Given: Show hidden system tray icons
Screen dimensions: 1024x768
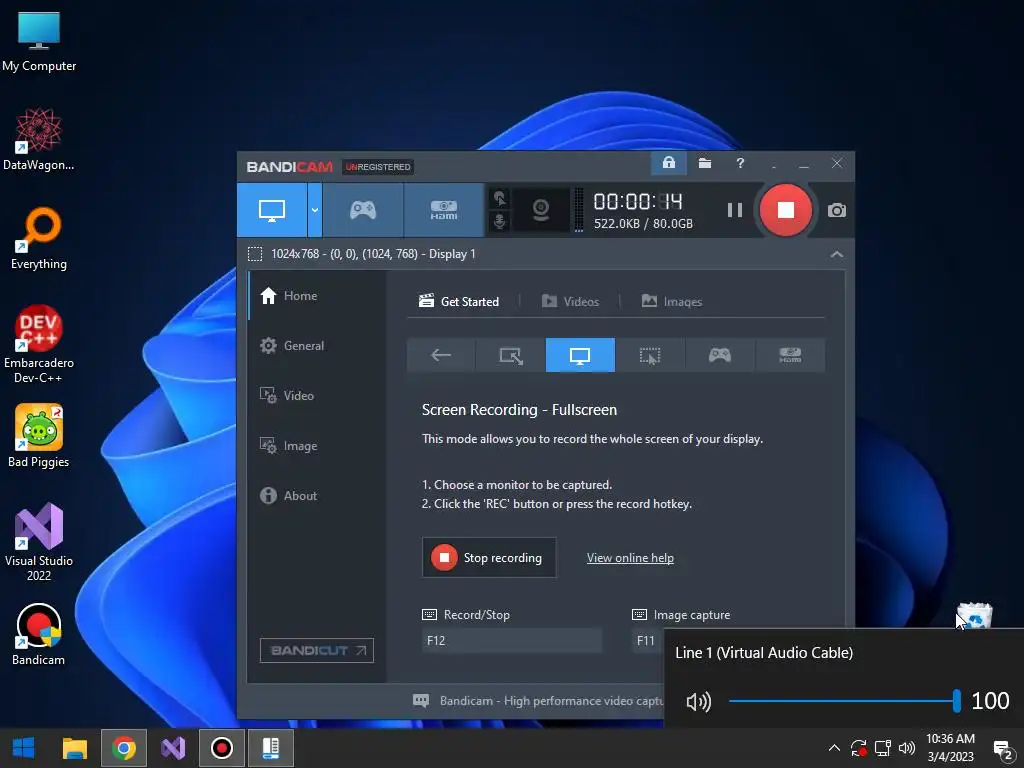Looking at the screenshot, I should [x=834, y=748].
